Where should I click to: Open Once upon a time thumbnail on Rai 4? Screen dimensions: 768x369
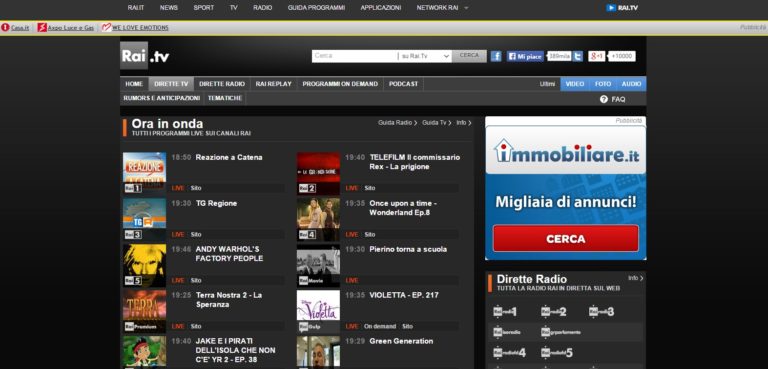318,219
